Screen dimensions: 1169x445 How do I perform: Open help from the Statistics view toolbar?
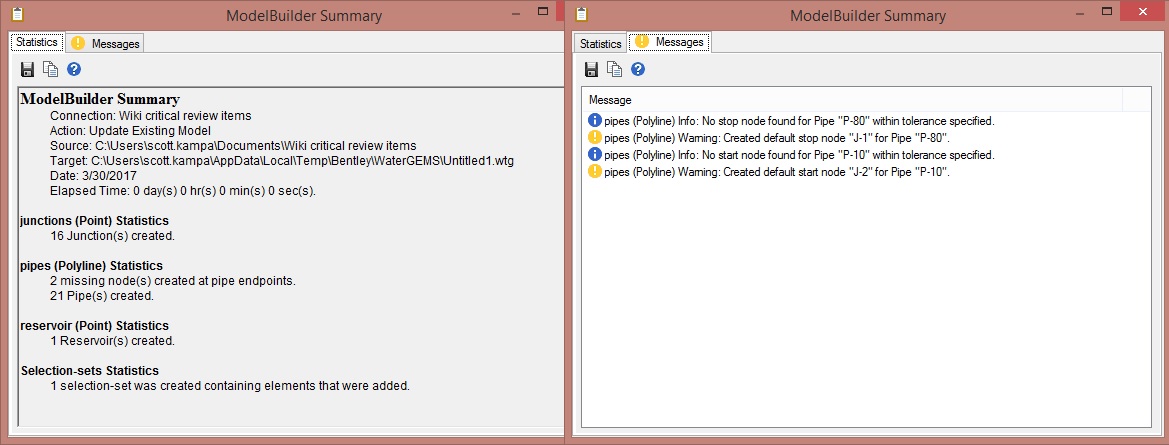tap(73, 69)
